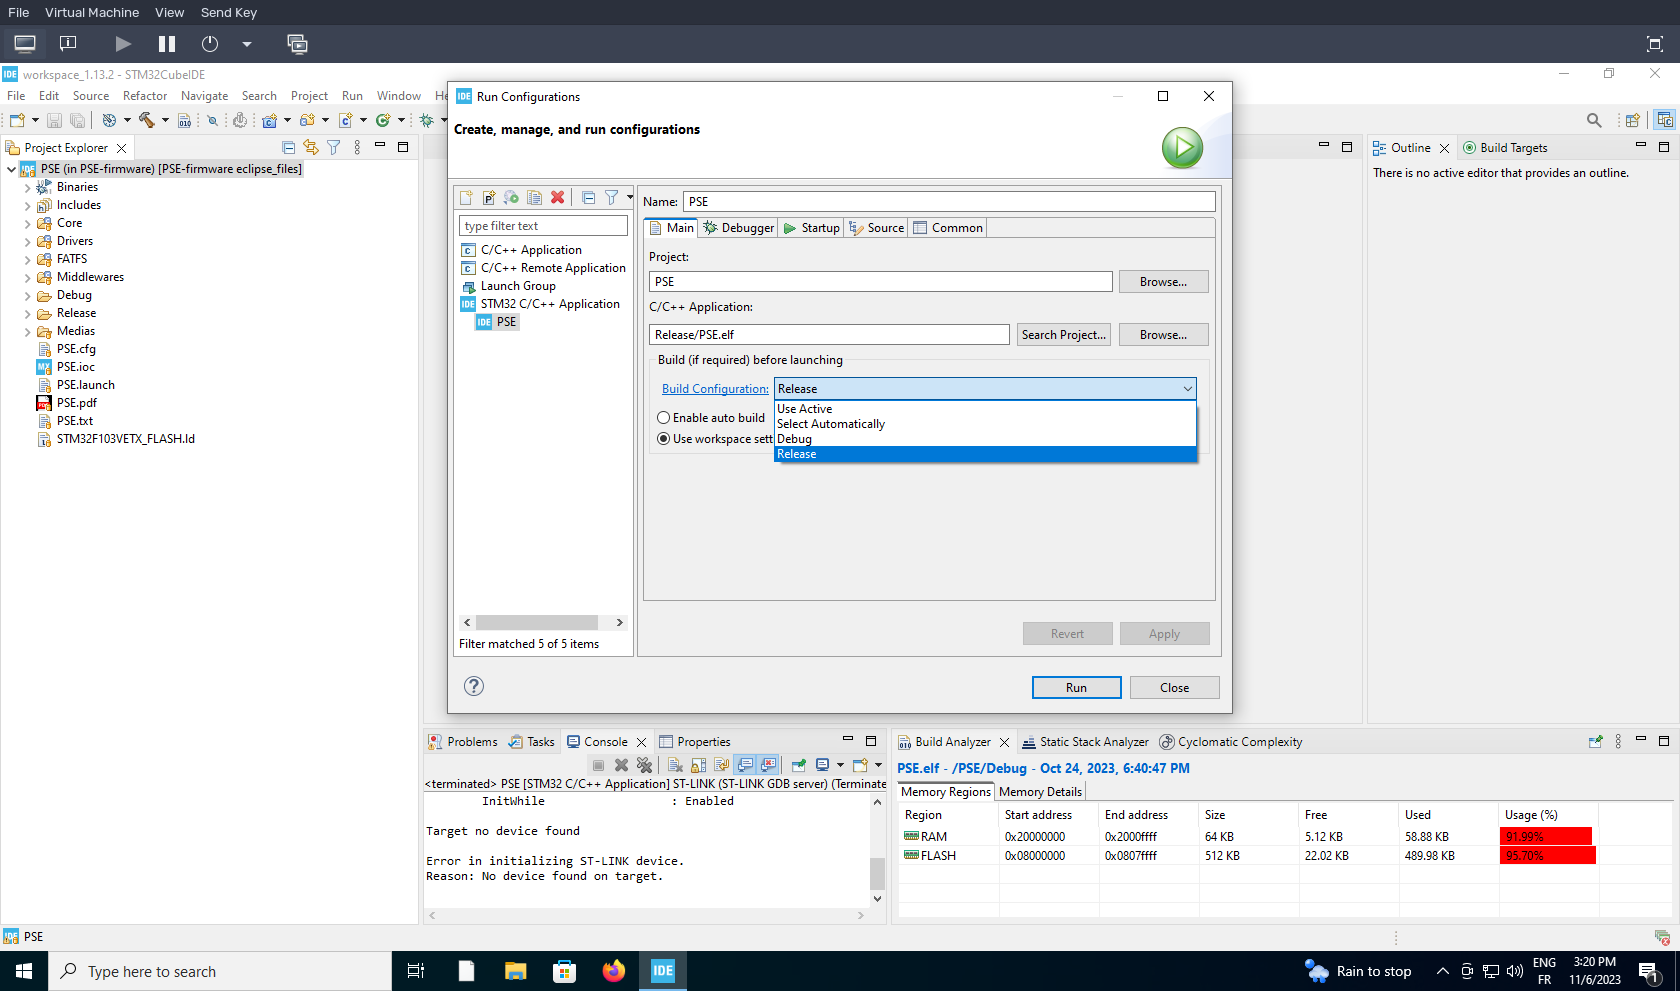Screen dimensions: 1680x991
Task: Click the Close button in Run Configurations
Action: pyautogui.click(x=1174, y=688)
